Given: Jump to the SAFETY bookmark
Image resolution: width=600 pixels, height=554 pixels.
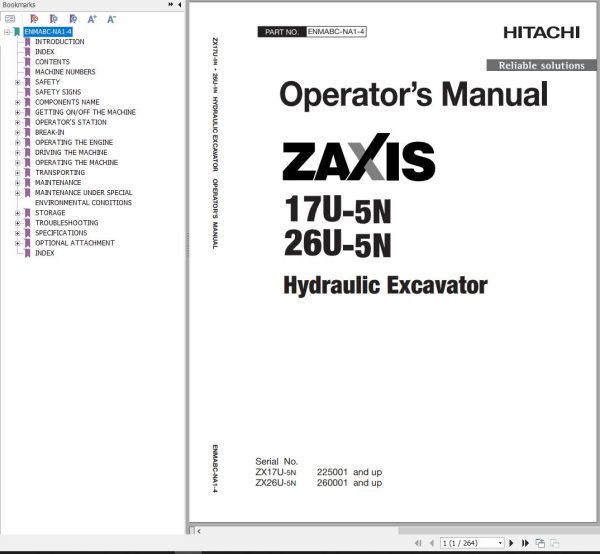Looking at the screenshot, I should pos(47,82).
